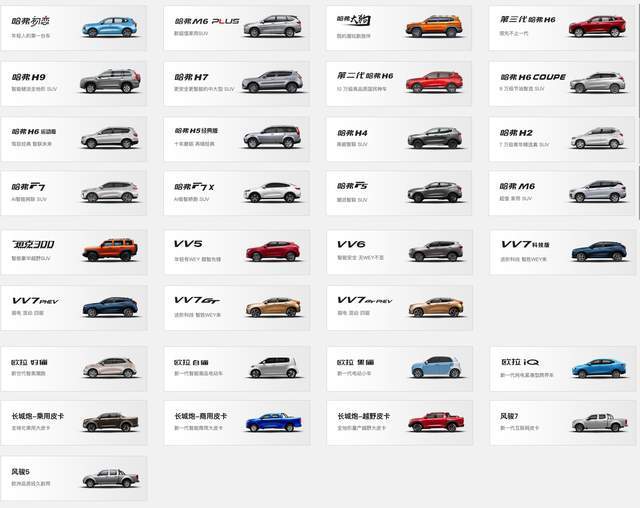Viewport: 640px width, 508px height.
Task: Choose the 哈弗H6运动版 car thumbnail
Action: 110,137
